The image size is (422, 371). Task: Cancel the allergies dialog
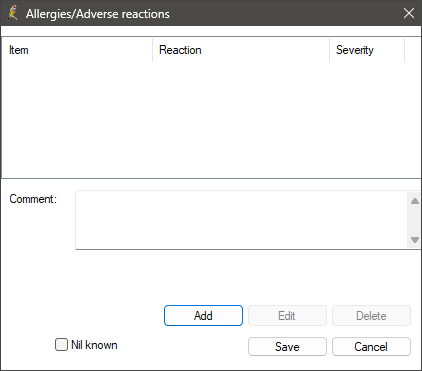tap(371, 347)
